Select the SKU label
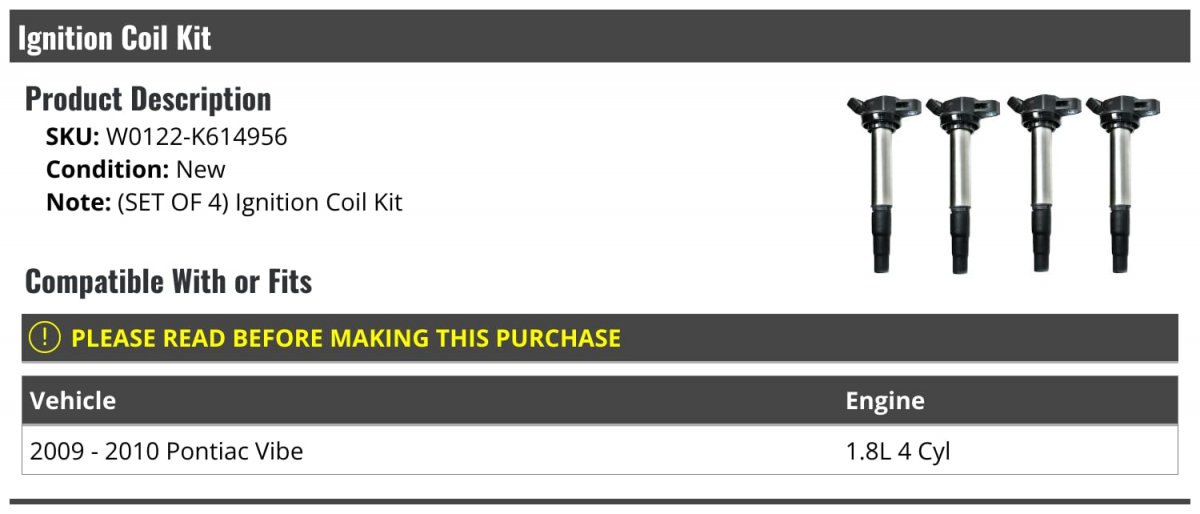Screen dimensions: 1200x514 tap(72, 137)
